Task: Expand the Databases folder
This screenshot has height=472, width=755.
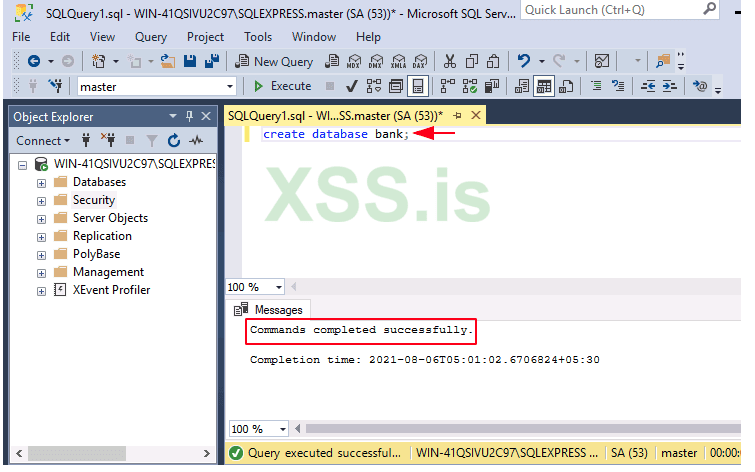Action: [41, 183]
